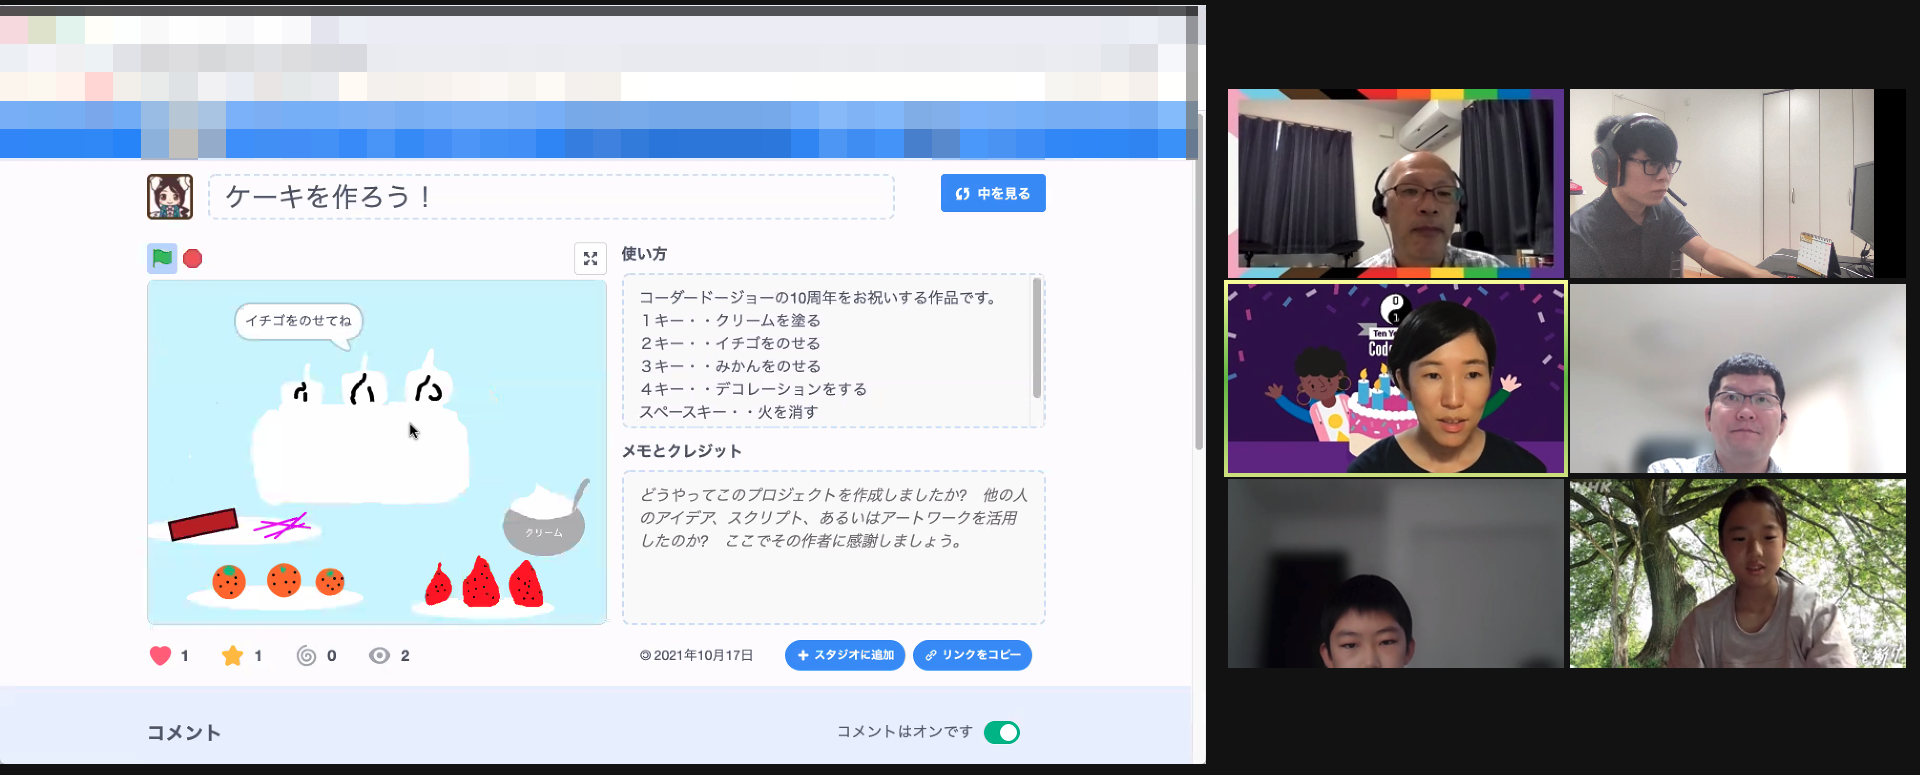This screenshot has height=775, width=1920.
Task: Select highlighted video tile with purple confetti background
Action: [x=1396, y=378]
